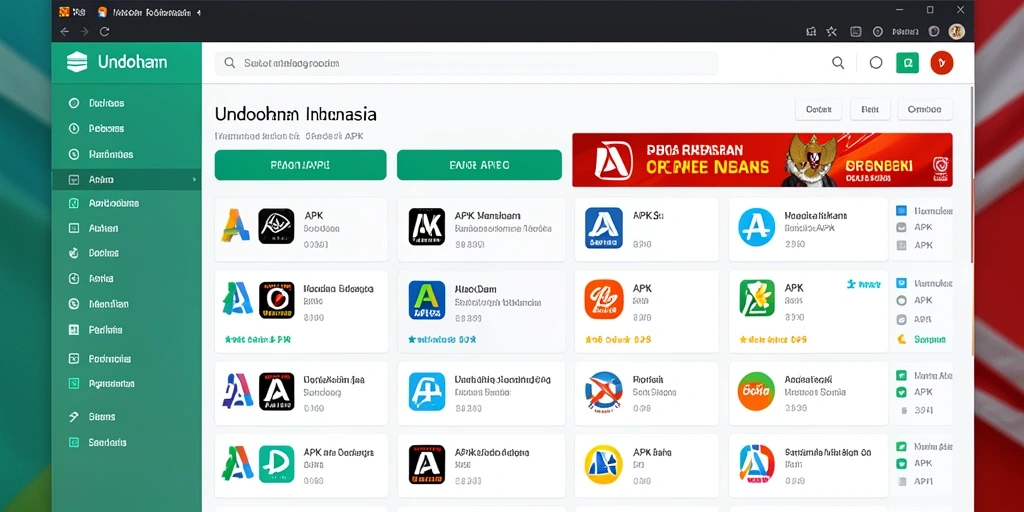This screenshot has height=512, width=1024.
Task: Click the small middle filter button Flott
Action: [871, 110]
